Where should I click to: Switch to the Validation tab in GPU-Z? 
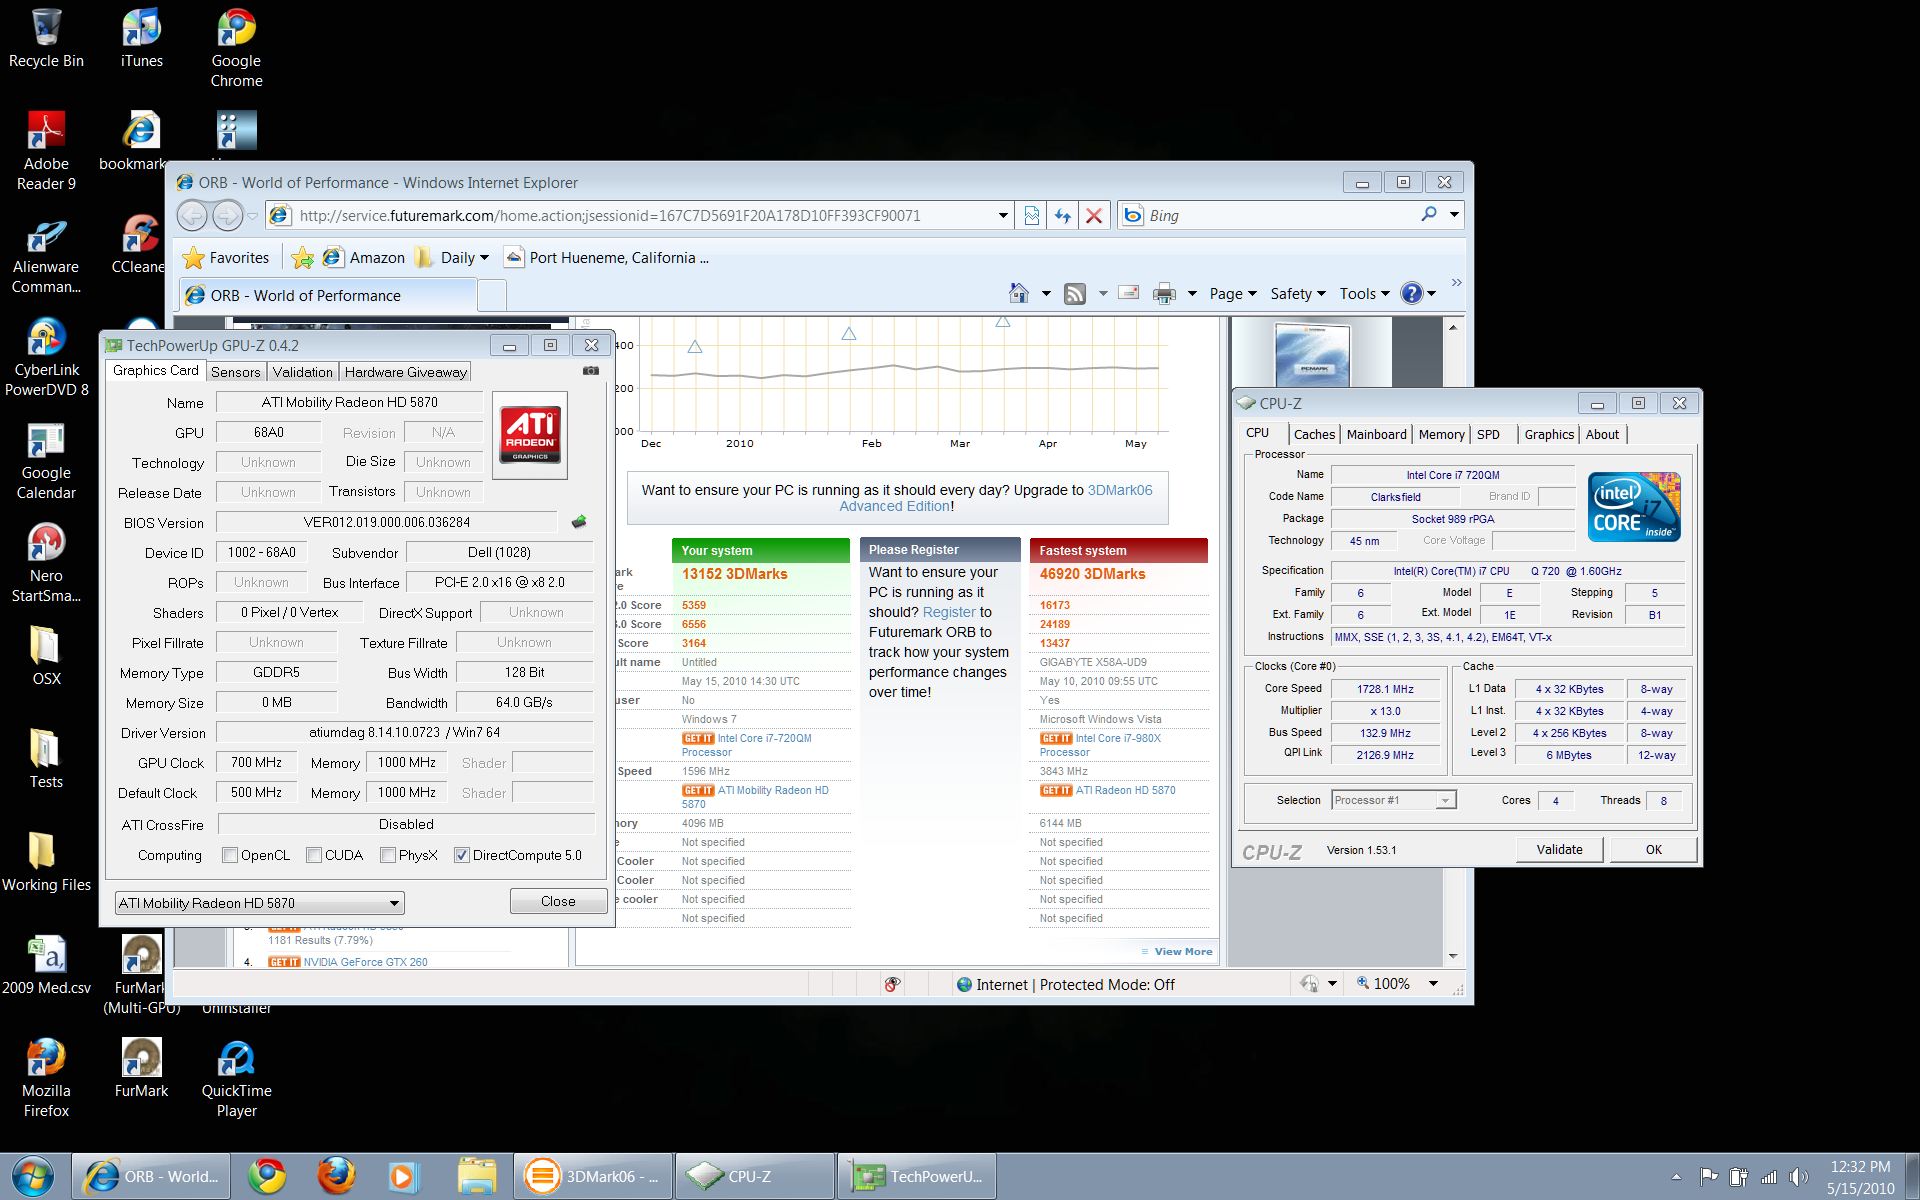click(302, 372)
